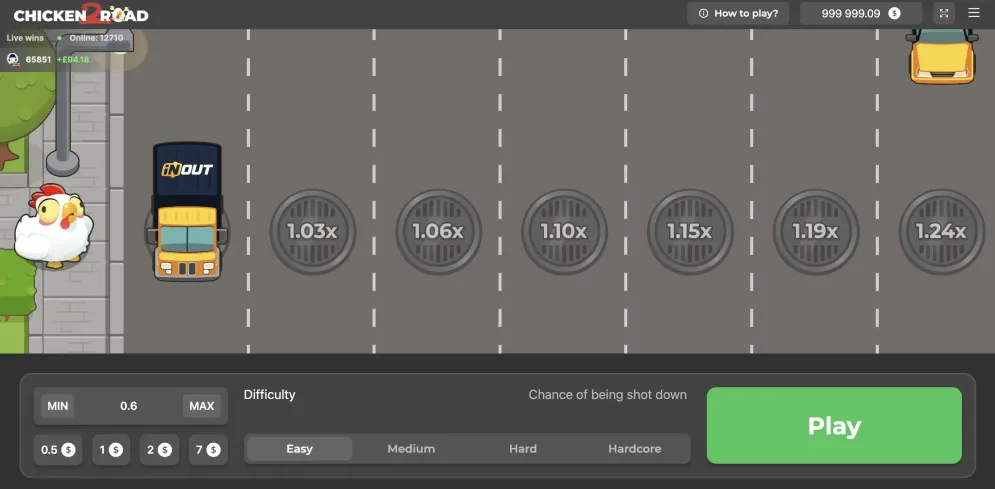Image resolution: width=995 pixels, height=489 pixels.
Task: Click the INOUT truck
Action: point(187,211)
